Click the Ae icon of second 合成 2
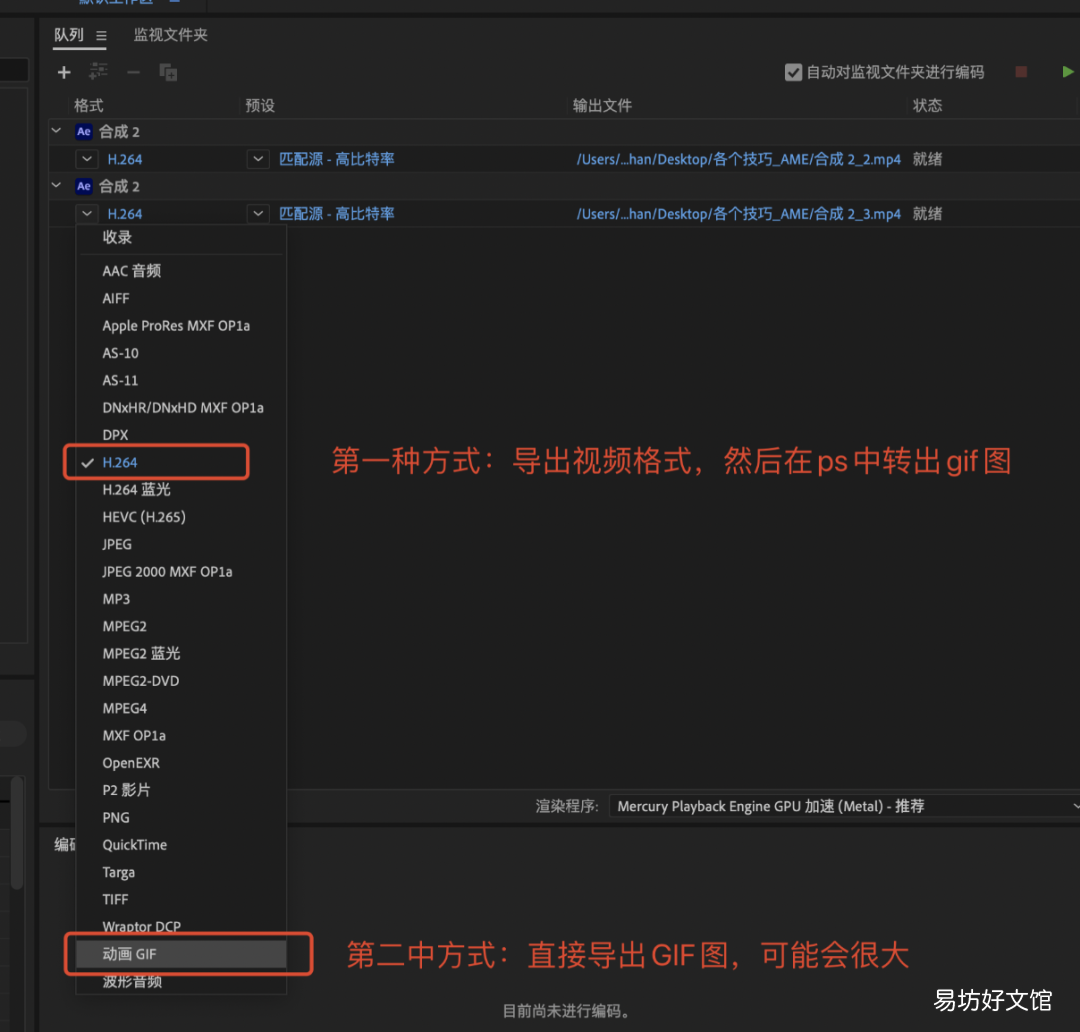This screenshot has height=1032, width=1080. [x=84, y=186]
